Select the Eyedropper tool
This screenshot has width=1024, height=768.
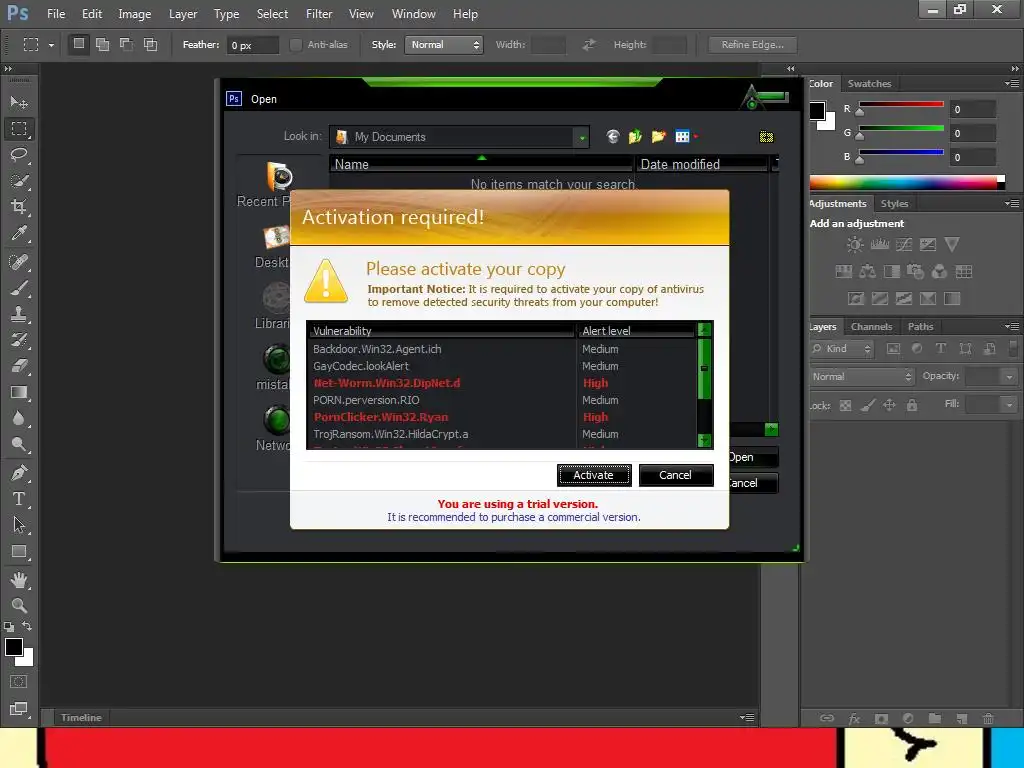pos(19,233)
